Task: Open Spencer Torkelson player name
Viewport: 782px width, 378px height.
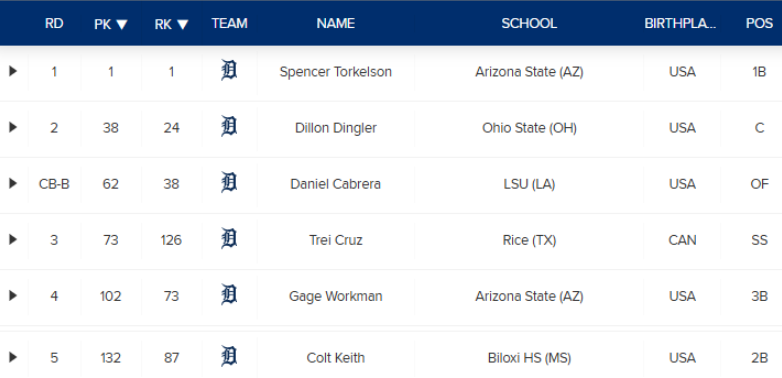Action: point(336,72)
